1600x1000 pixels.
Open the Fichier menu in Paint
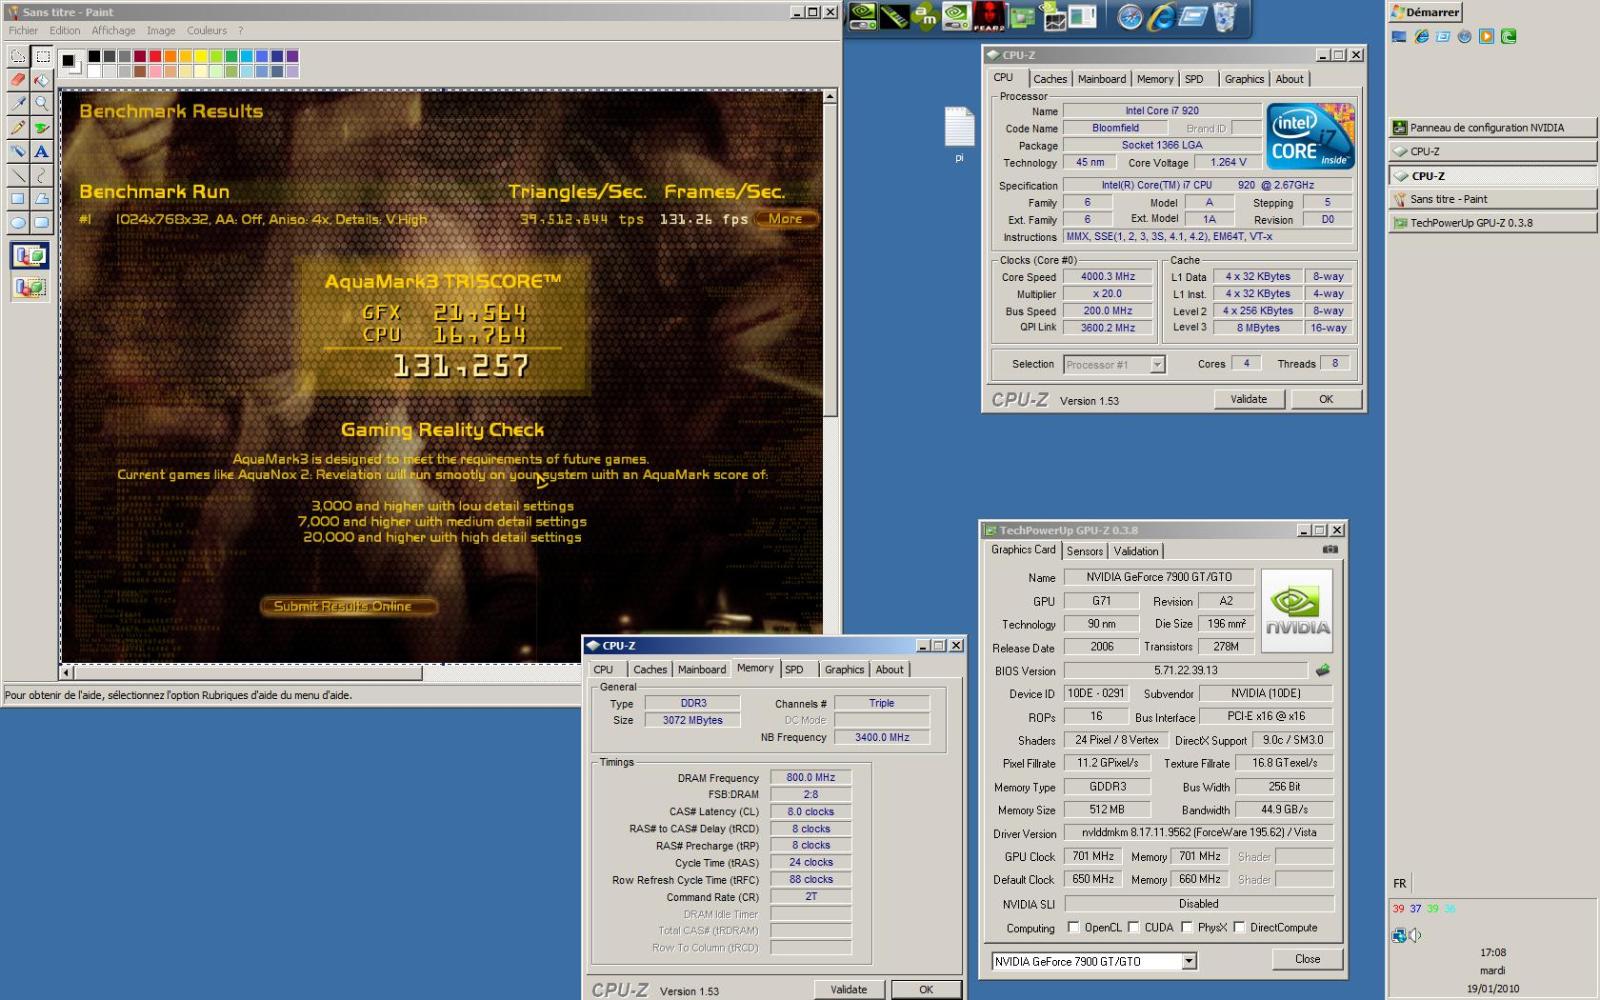click(x=23, y=31)
